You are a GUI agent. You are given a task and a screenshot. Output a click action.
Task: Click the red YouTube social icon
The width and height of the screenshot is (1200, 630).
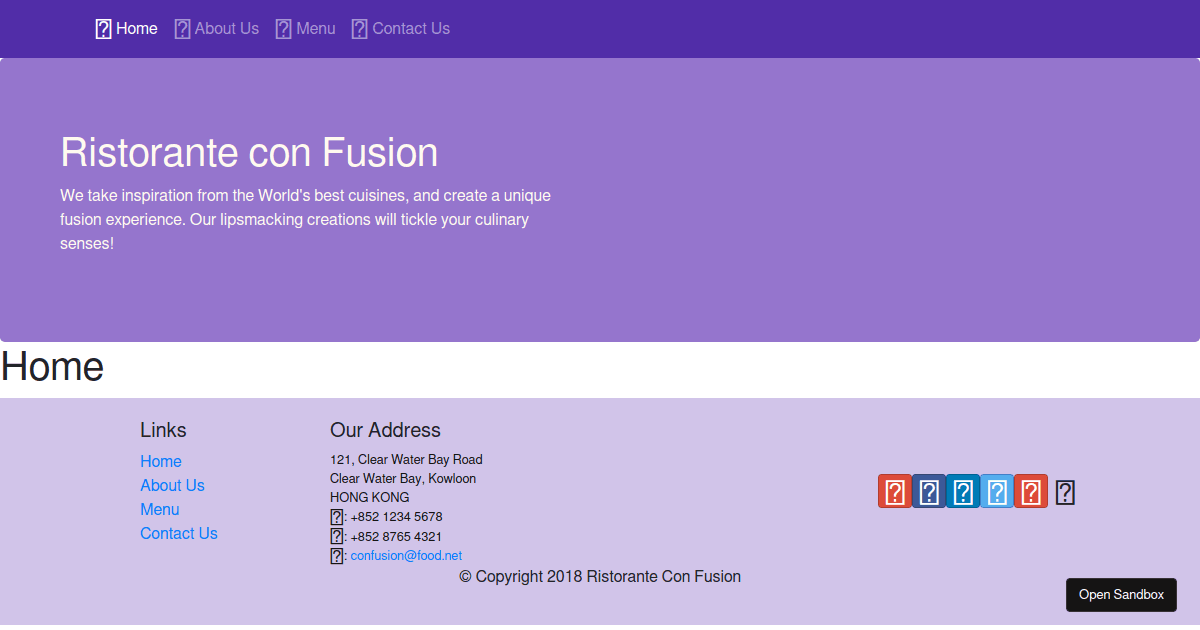(x=1030, y=491)
